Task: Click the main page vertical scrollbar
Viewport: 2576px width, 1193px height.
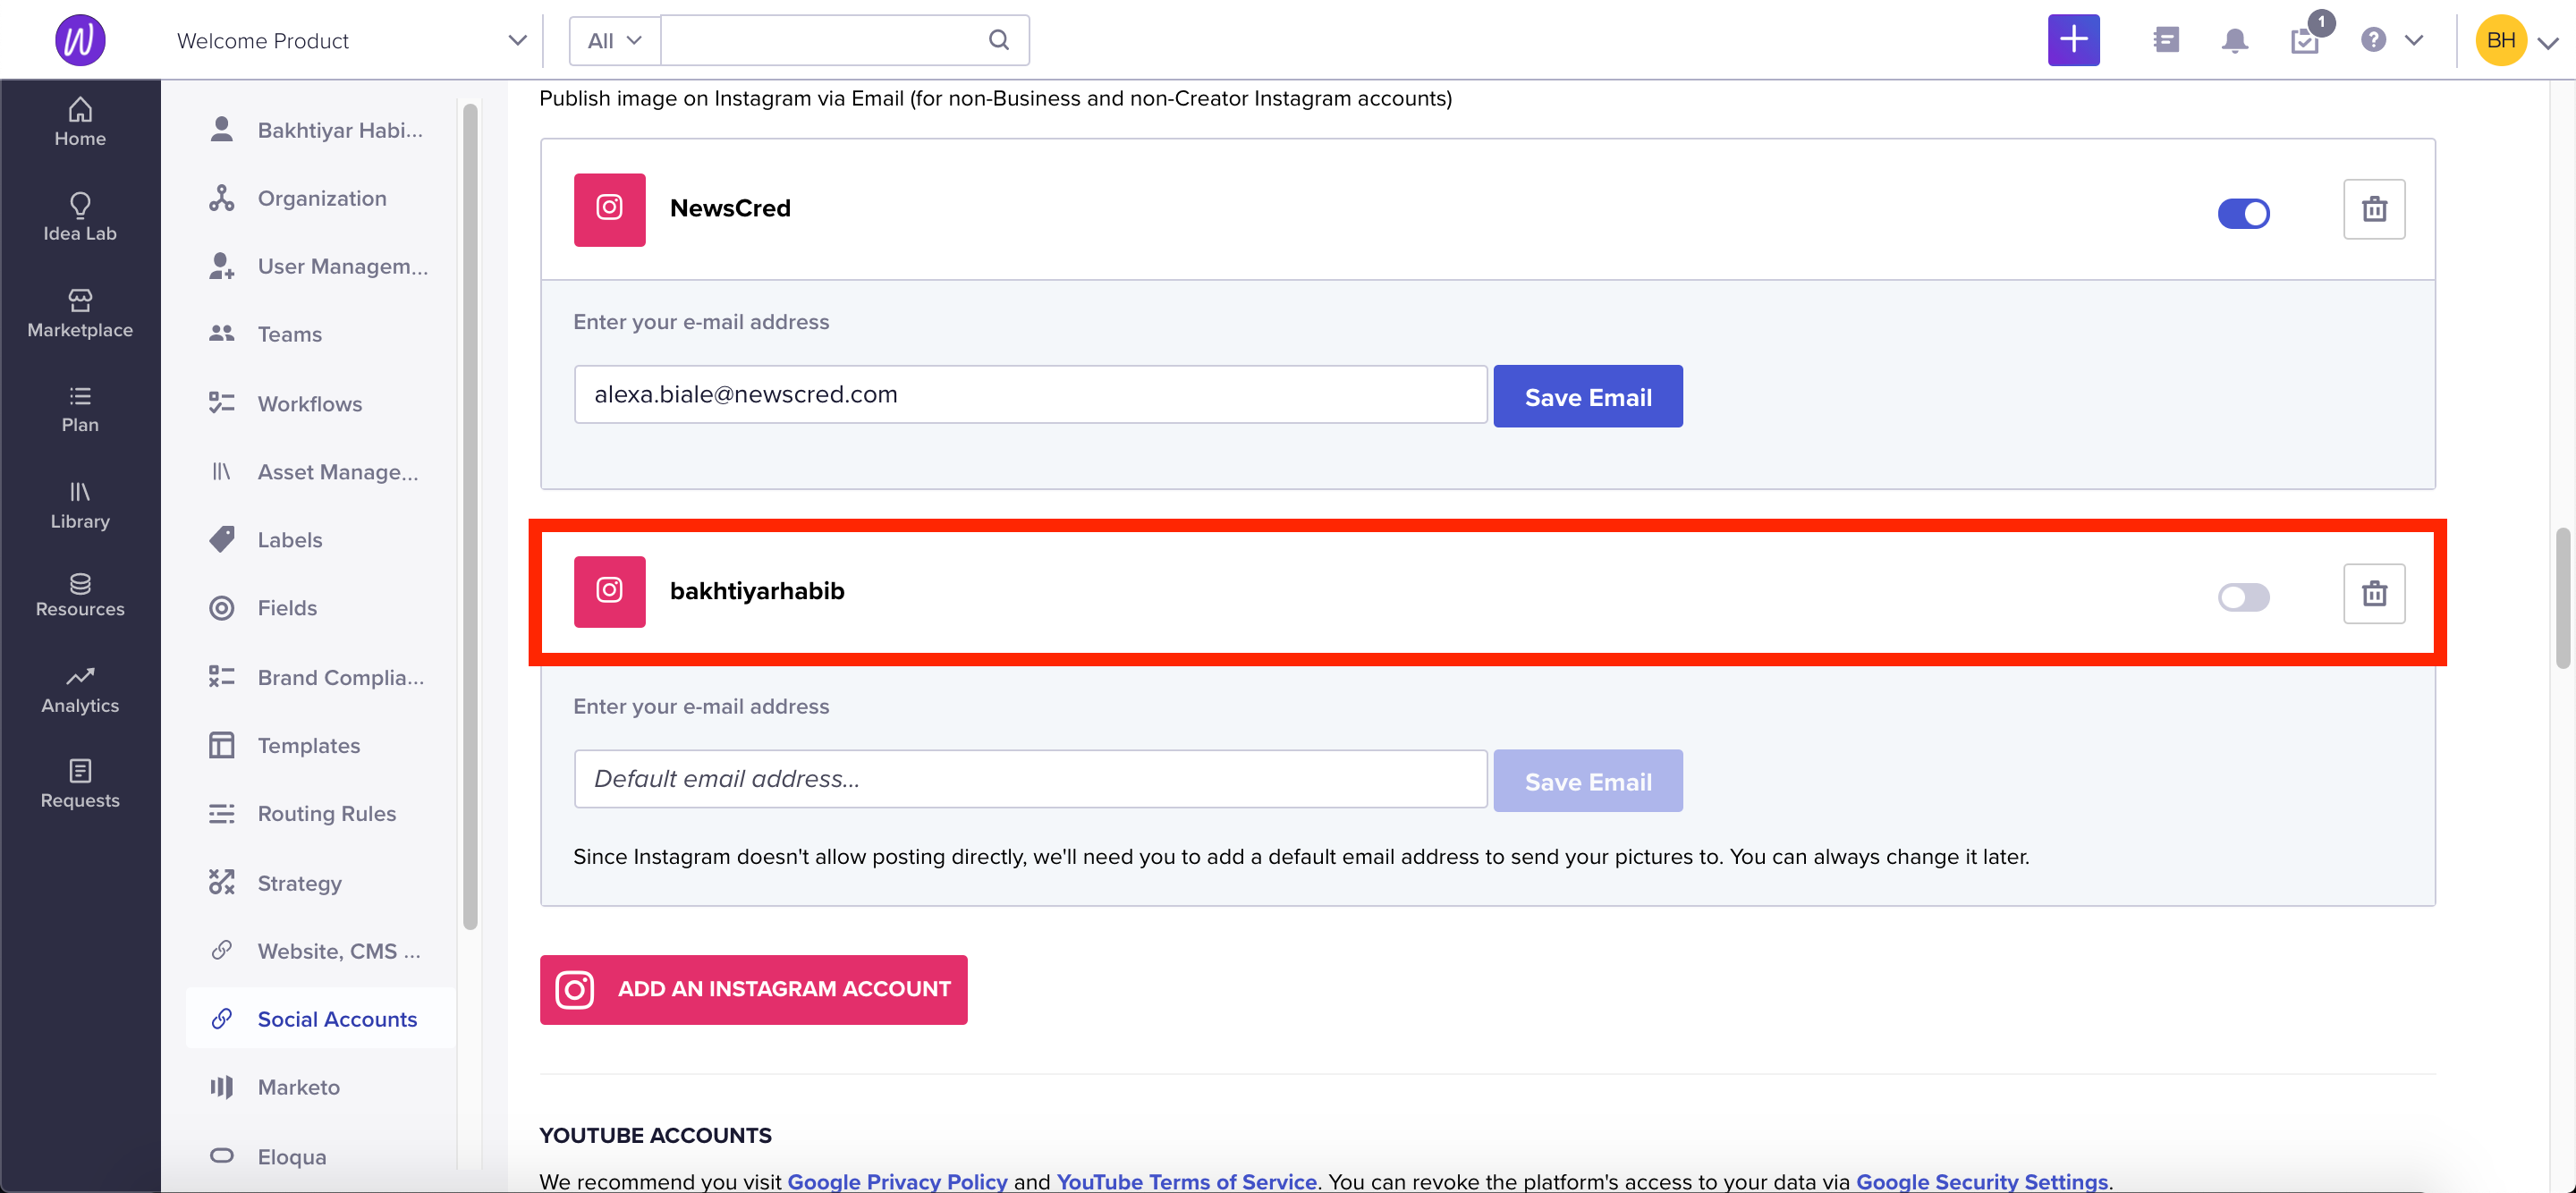Action: [x=2562, y=598]
